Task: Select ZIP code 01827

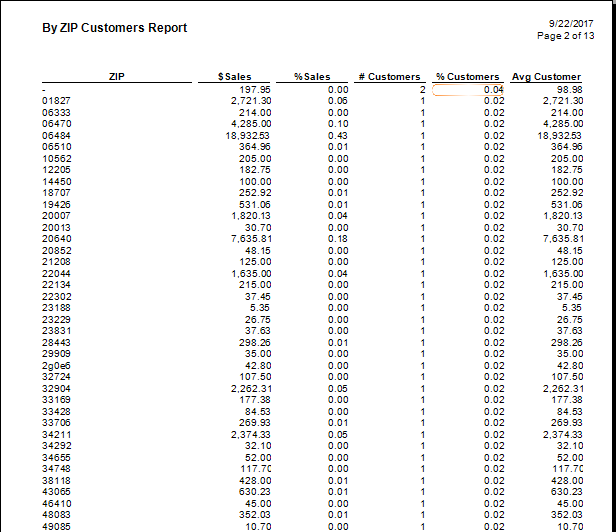Action: (x=56, y=101)
